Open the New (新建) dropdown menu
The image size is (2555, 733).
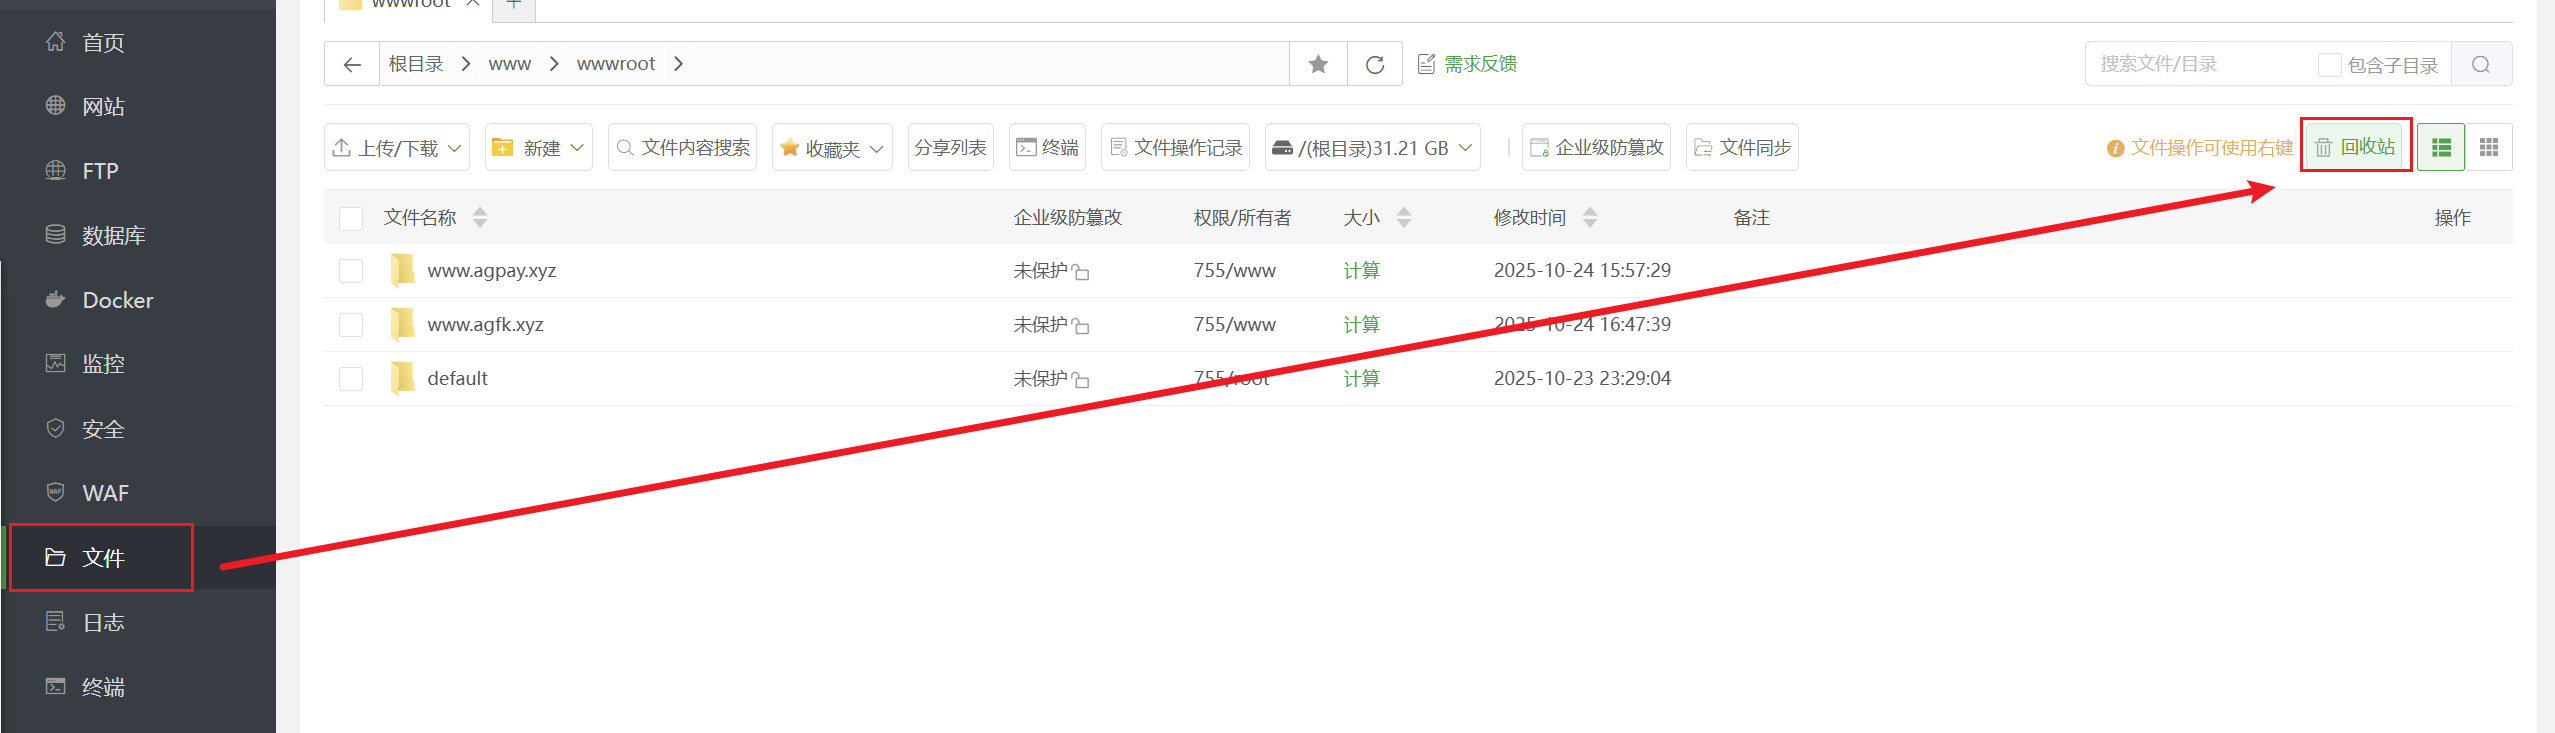(x=539, y=148)
